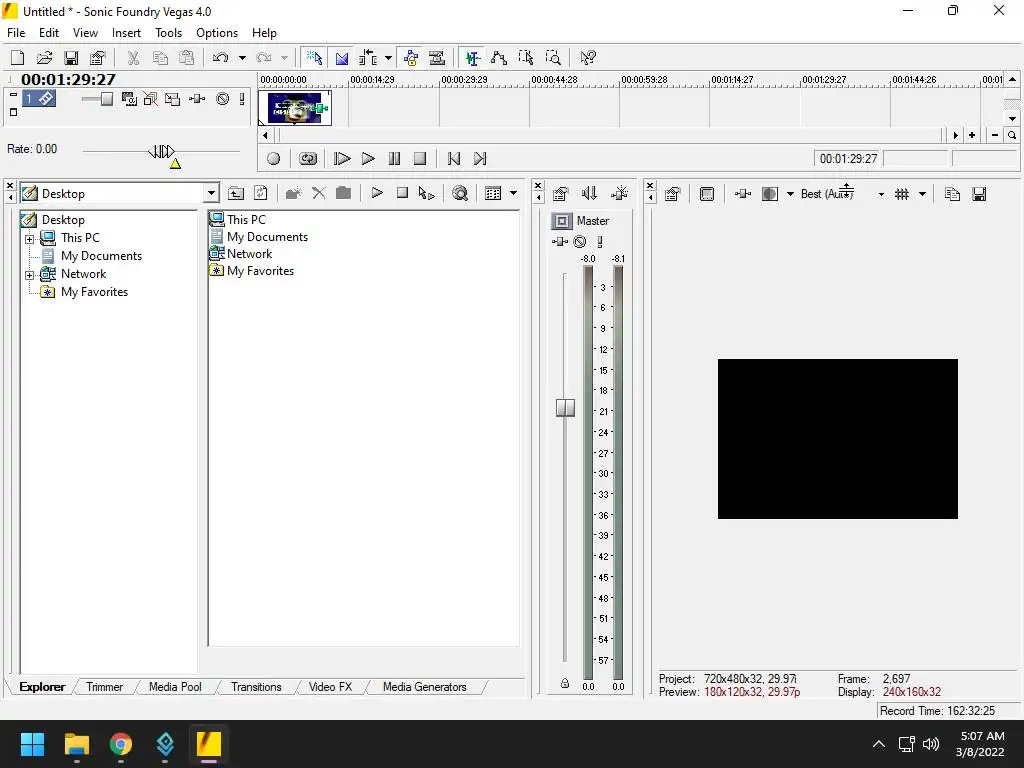1024x768 pixels.
Task: Select the Selection Edit tool
Action: pos(526,58)
